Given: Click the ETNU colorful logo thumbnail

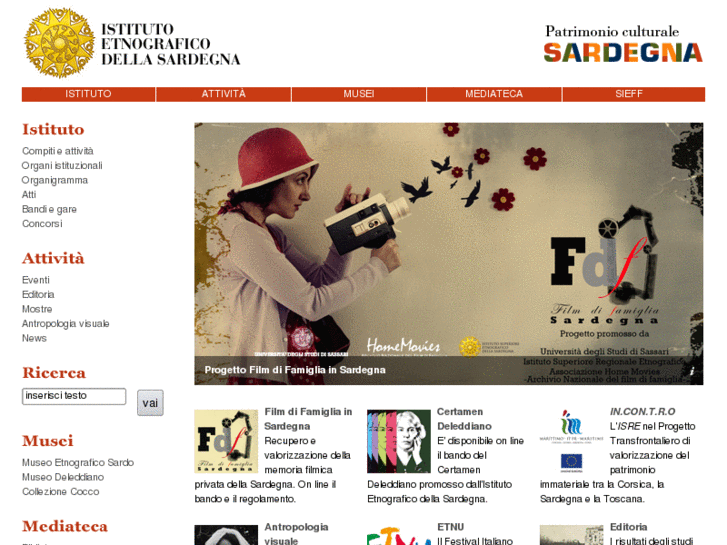Looking at the screenshot, I should (x=399, y=535).
